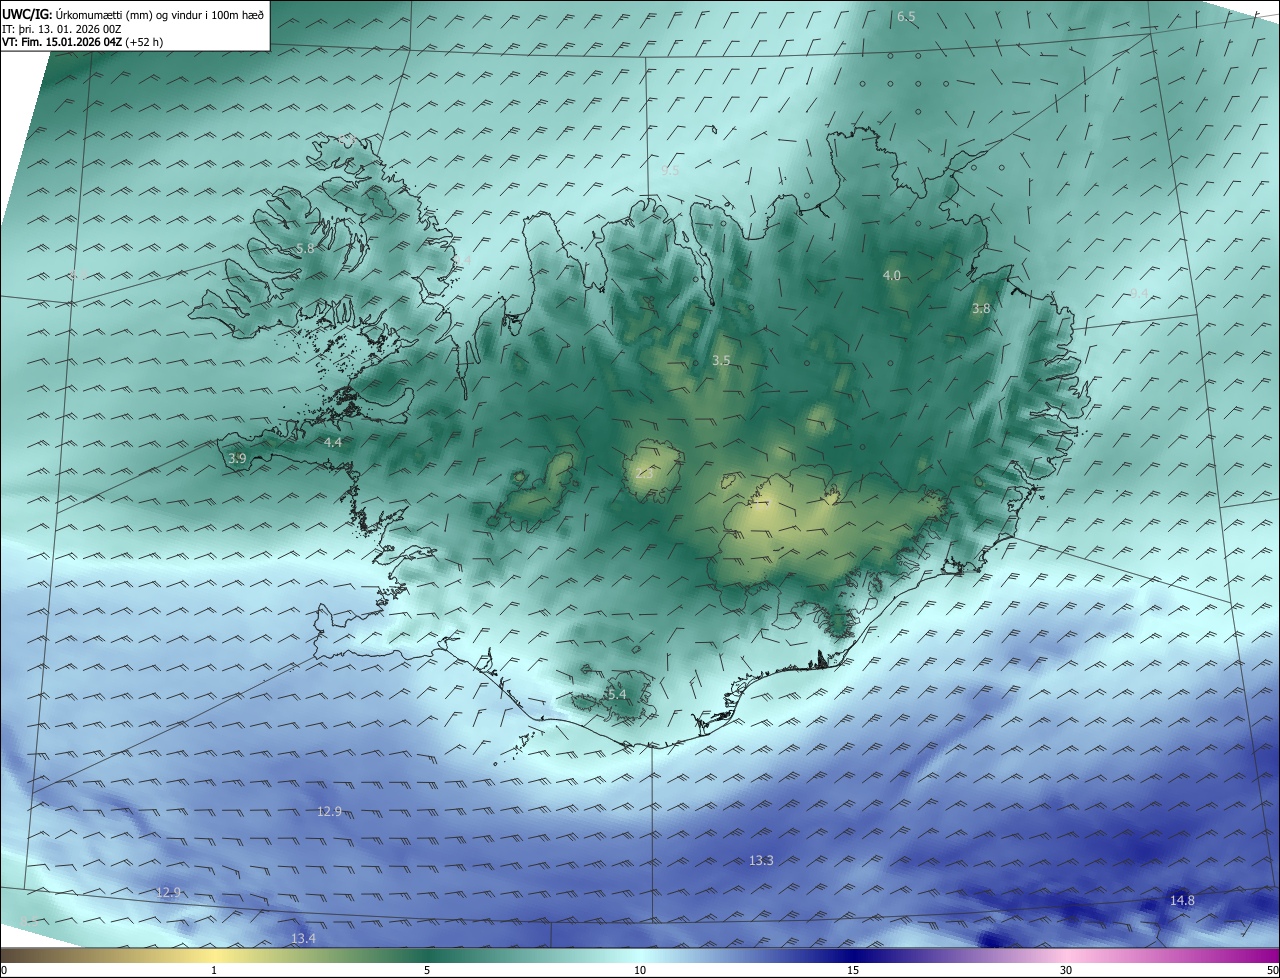Select the 5.8 value over the Westfjords
The width and height of the screenshot is (1280, 978).
click(305, 248)
